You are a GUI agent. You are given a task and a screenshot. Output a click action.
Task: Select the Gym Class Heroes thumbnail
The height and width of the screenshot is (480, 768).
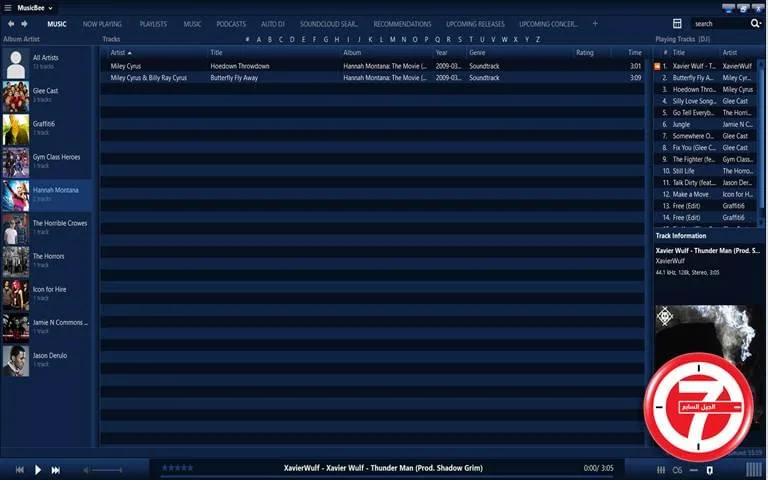(x=16, y=163)
